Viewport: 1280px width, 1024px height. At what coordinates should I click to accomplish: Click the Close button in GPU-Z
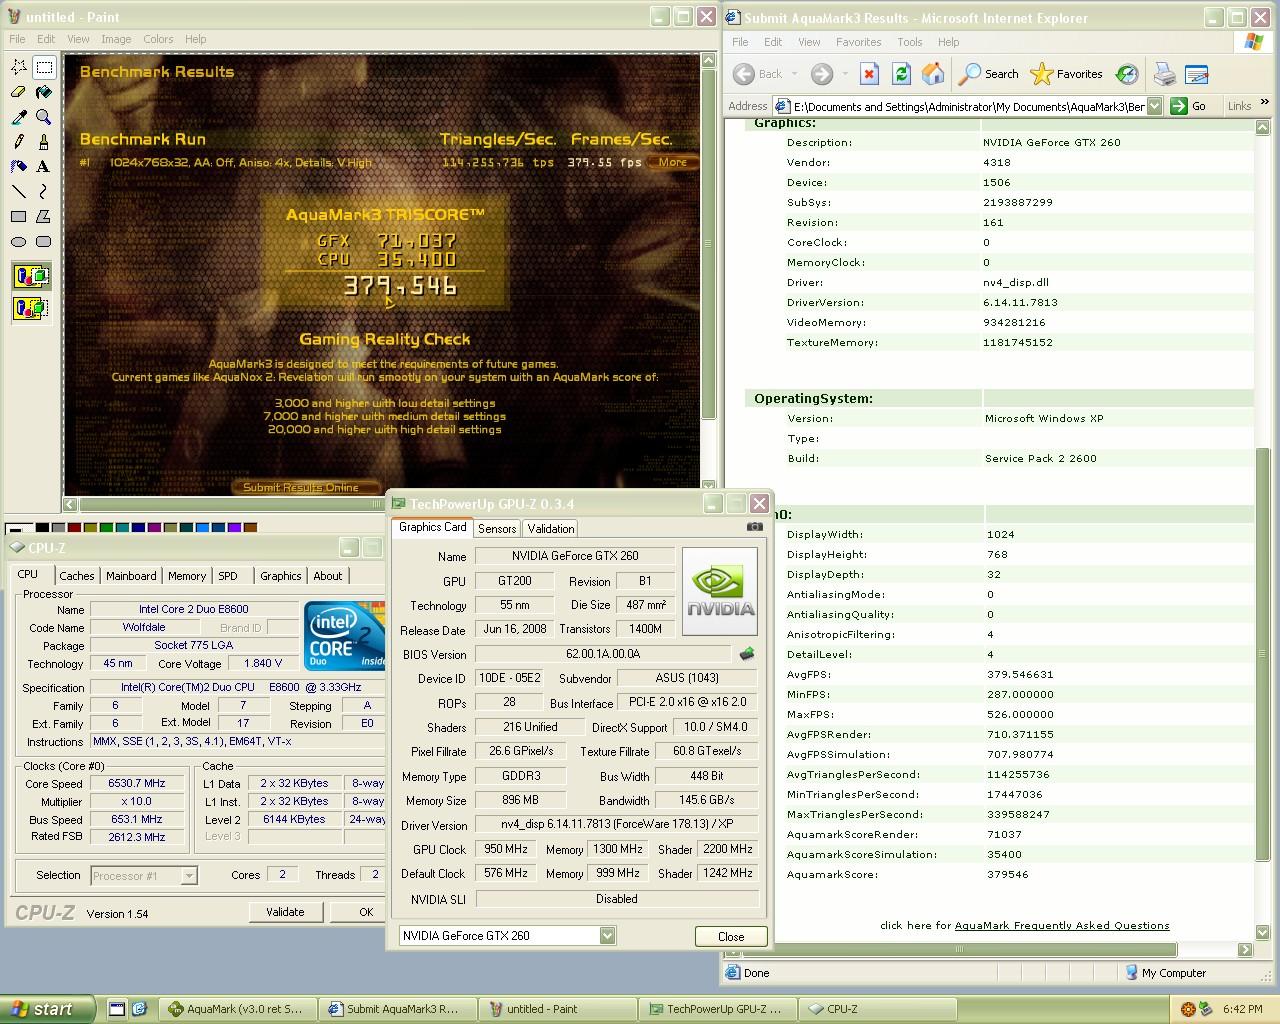point(731,937)
